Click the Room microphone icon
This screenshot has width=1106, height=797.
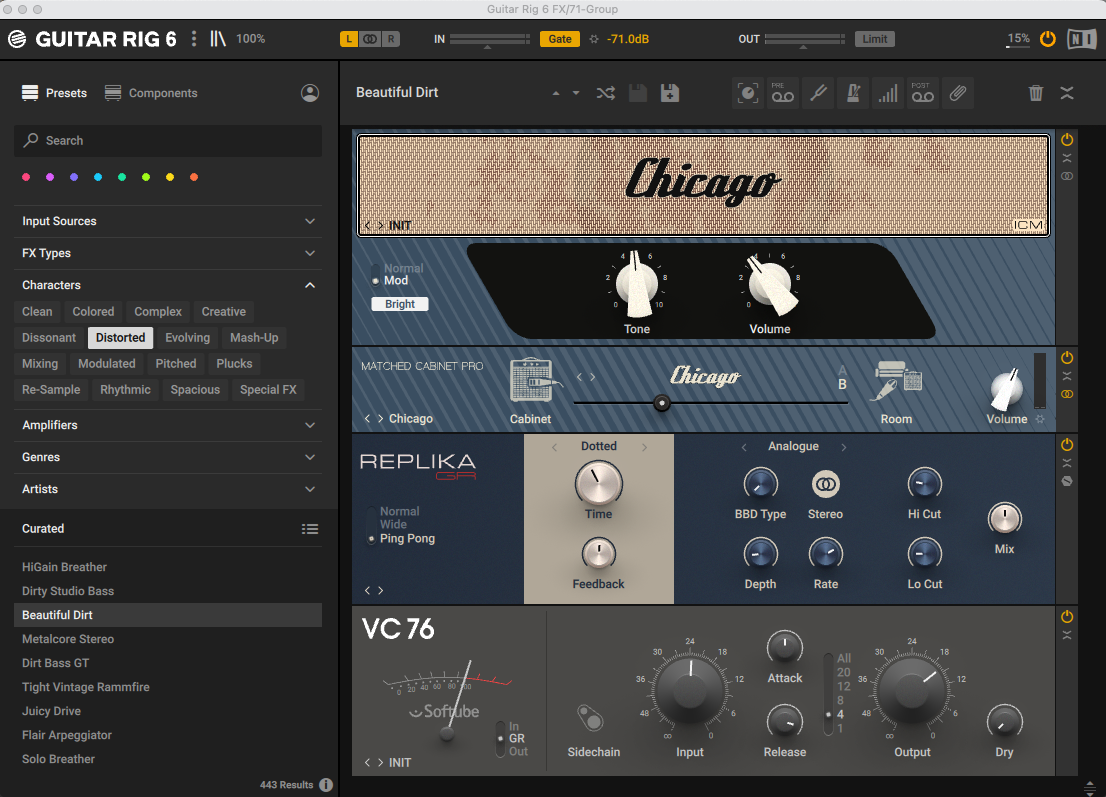tap(898, 381)
